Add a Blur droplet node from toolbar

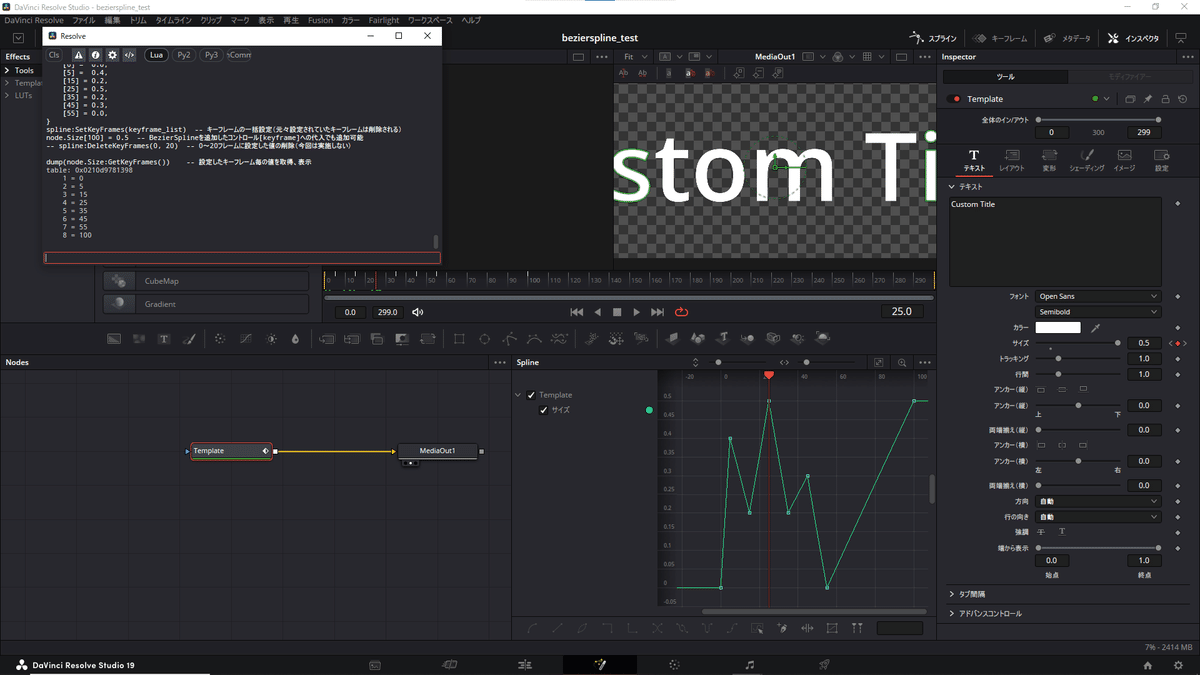(x=296, y=339)
